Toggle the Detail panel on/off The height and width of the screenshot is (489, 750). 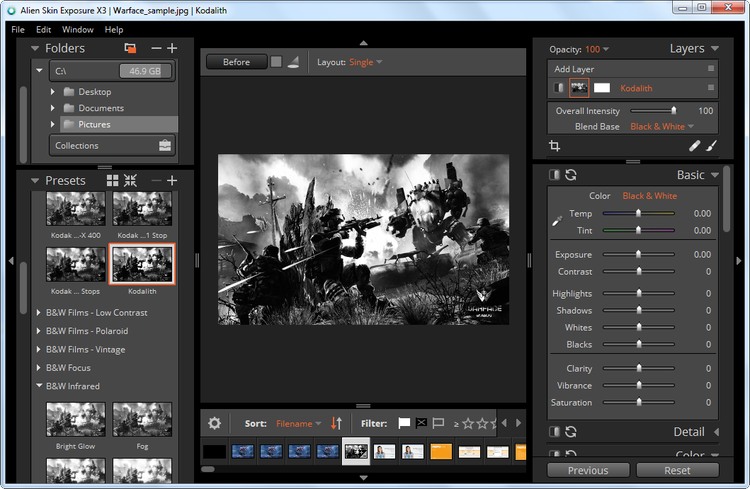tap(553, 432)
